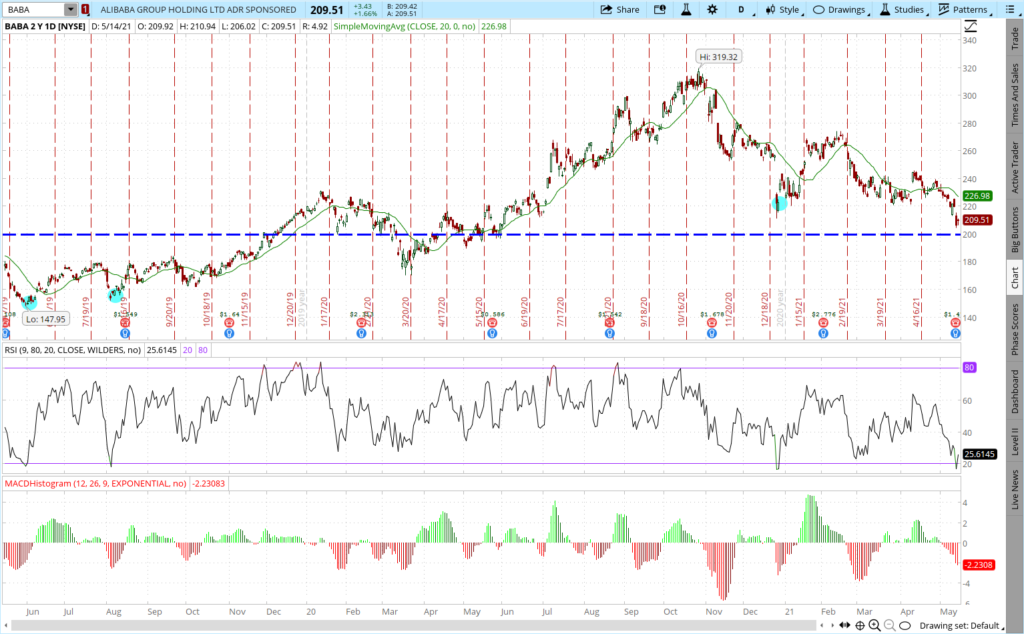Click the RSI study label
The width and height of the screenshot is (1024, 634).
tap(72, 351)
